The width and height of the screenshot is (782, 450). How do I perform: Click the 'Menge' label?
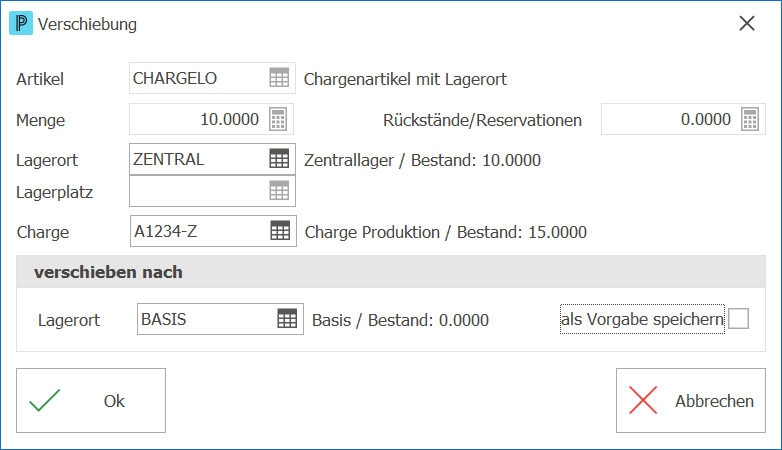tap(40, 121)
